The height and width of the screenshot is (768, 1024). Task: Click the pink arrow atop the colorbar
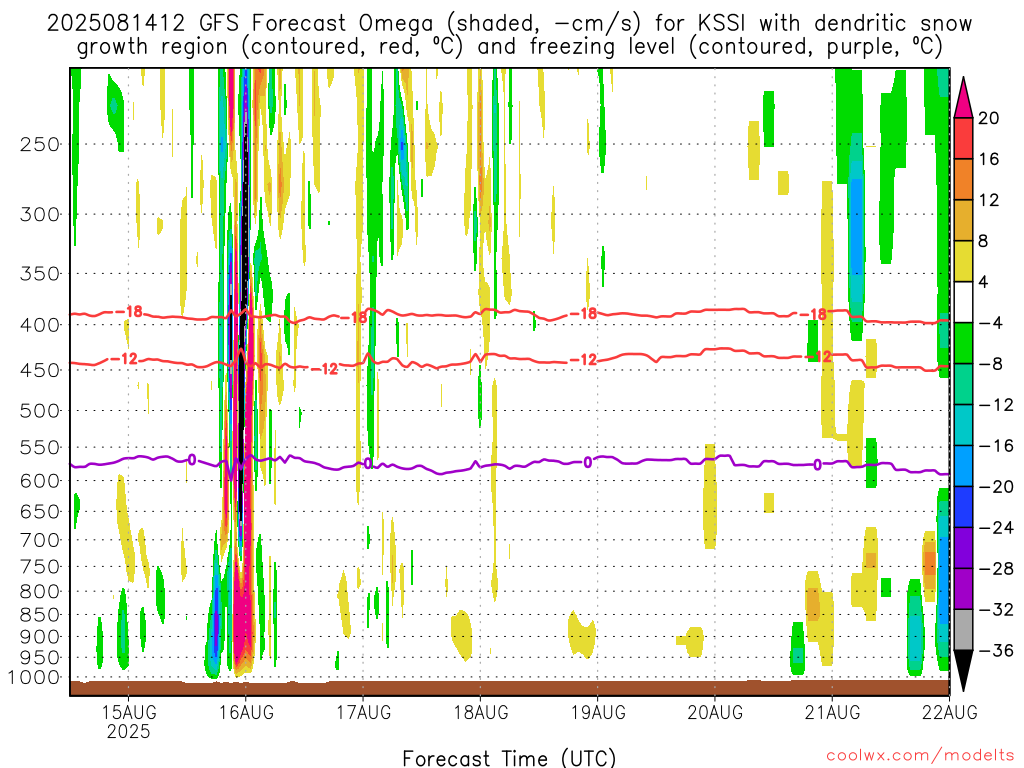[x=963, y=98]
